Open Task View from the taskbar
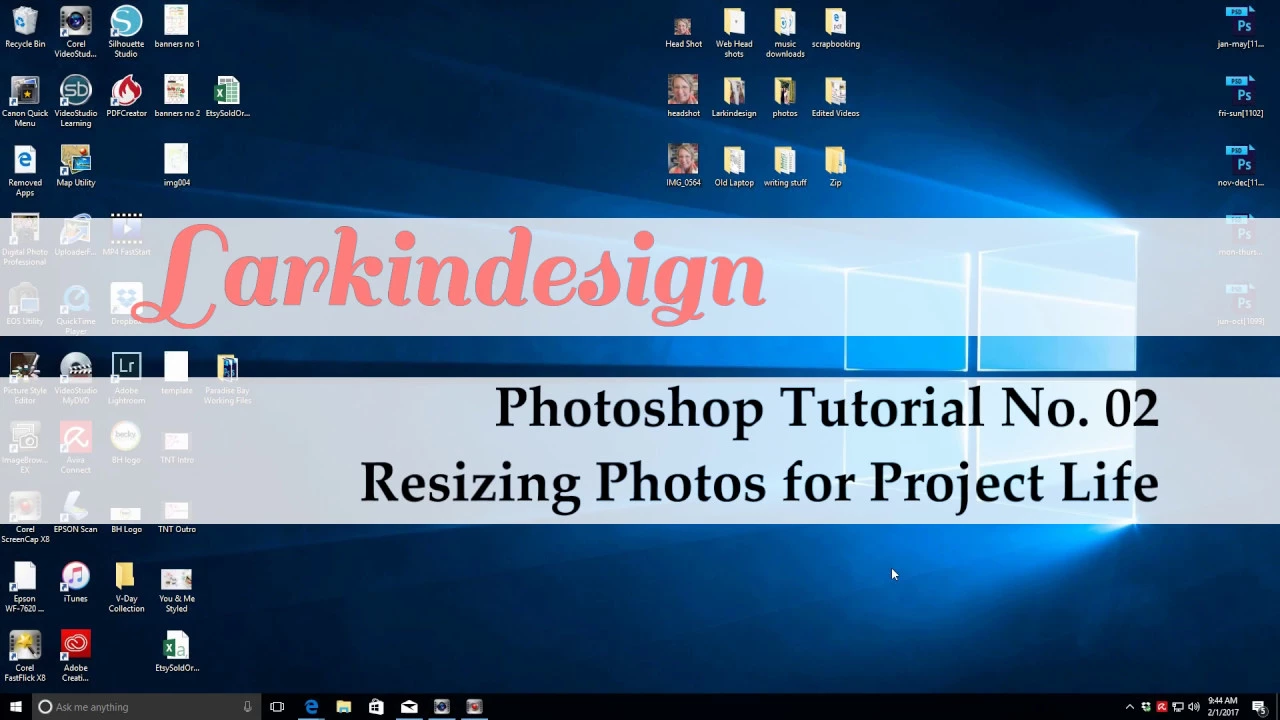Screen dimensions: 1280x720 click(x=277, y=707)
